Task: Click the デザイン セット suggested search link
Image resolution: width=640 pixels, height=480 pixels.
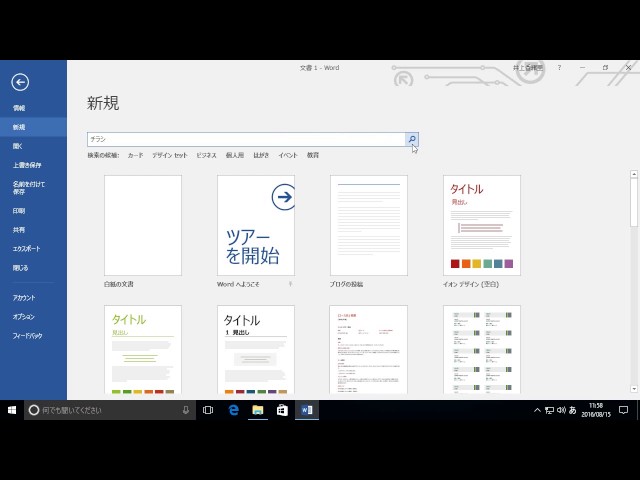Action: (169, 155)
